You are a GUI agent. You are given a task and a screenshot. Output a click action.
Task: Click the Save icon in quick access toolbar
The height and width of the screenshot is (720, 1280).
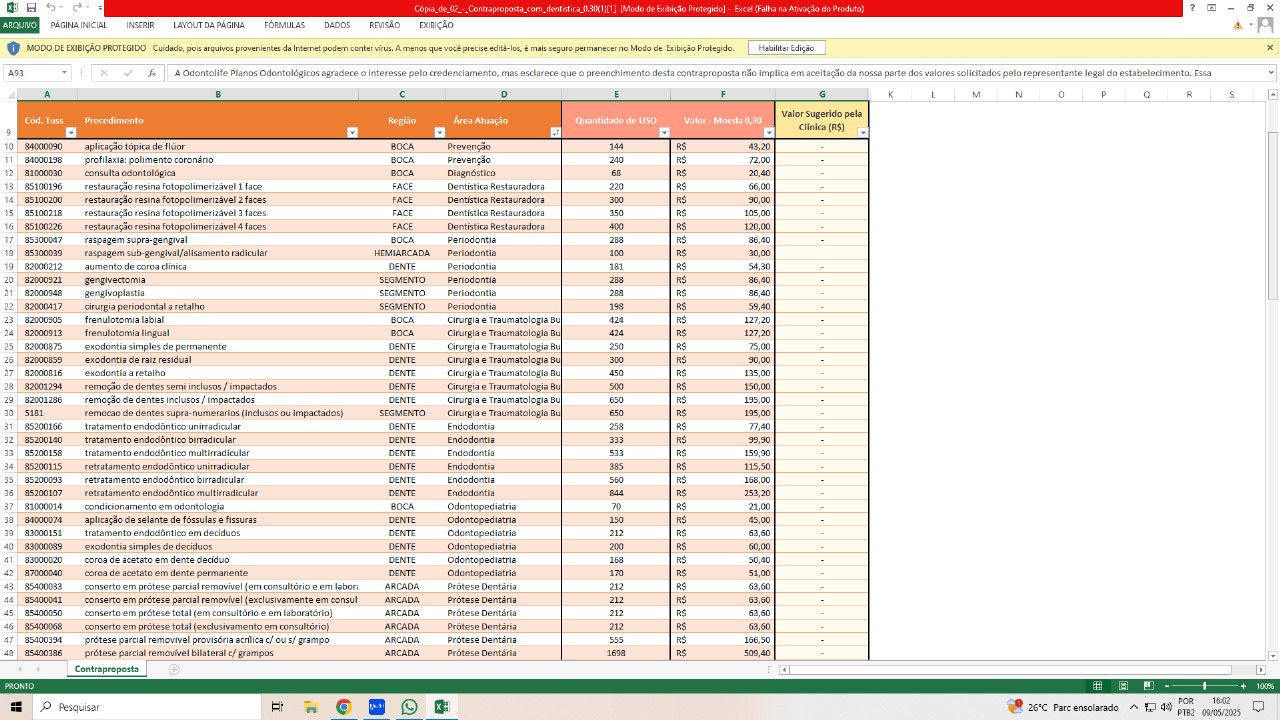coord(31,8)
